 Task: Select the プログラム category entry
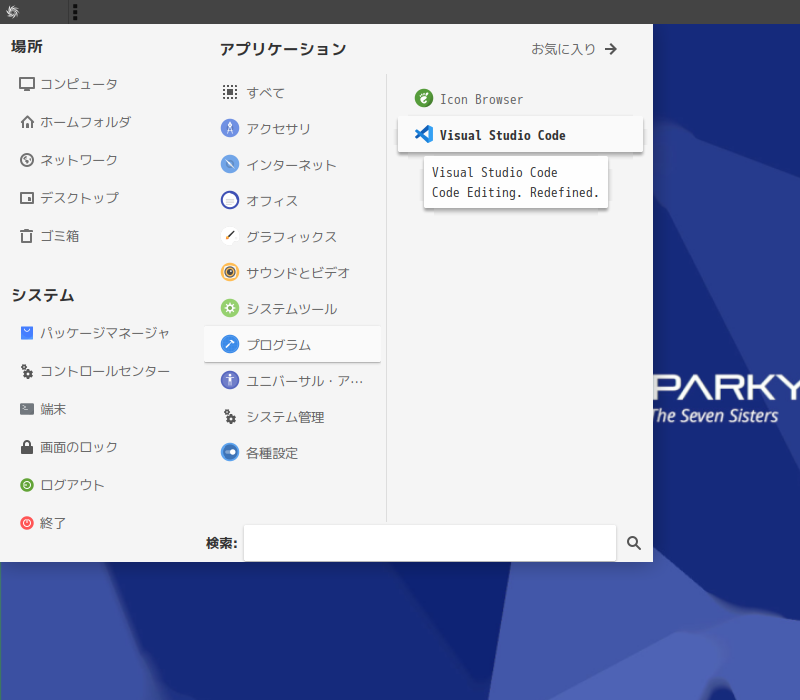(292, 344)
